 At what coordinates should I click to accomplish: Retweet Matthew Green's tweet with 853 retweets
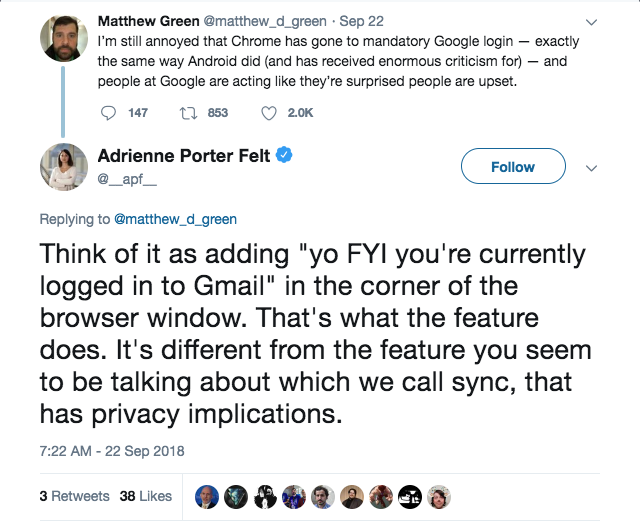click(186, 113)
